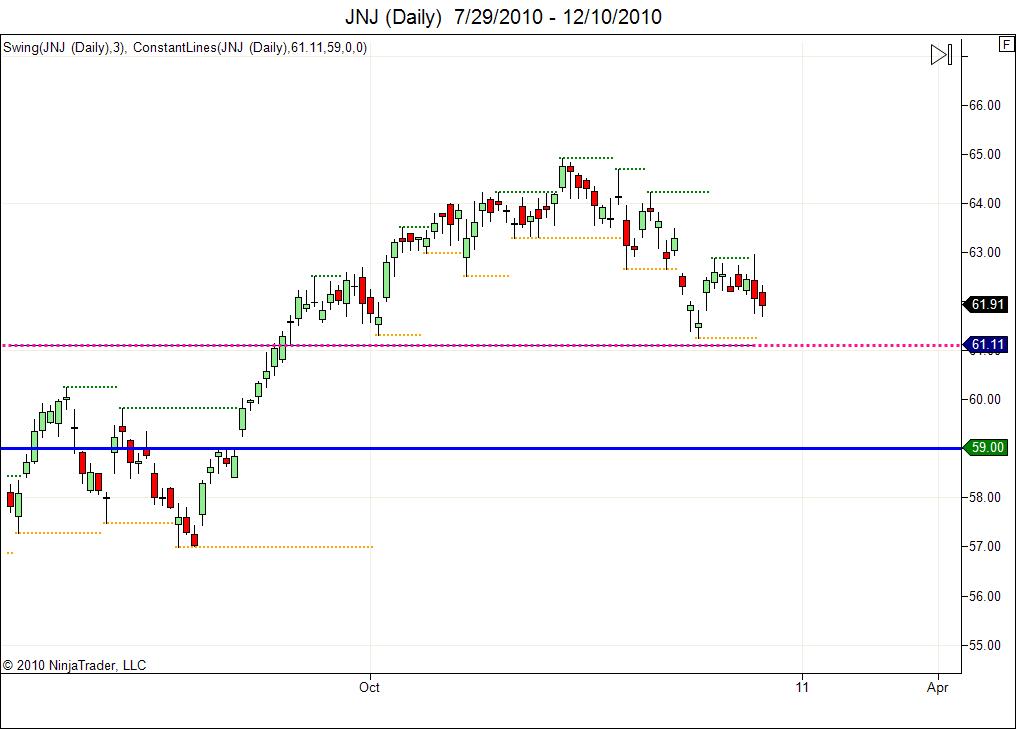
Task: Click the 58.00 price axis label
Action: point(984,498)
